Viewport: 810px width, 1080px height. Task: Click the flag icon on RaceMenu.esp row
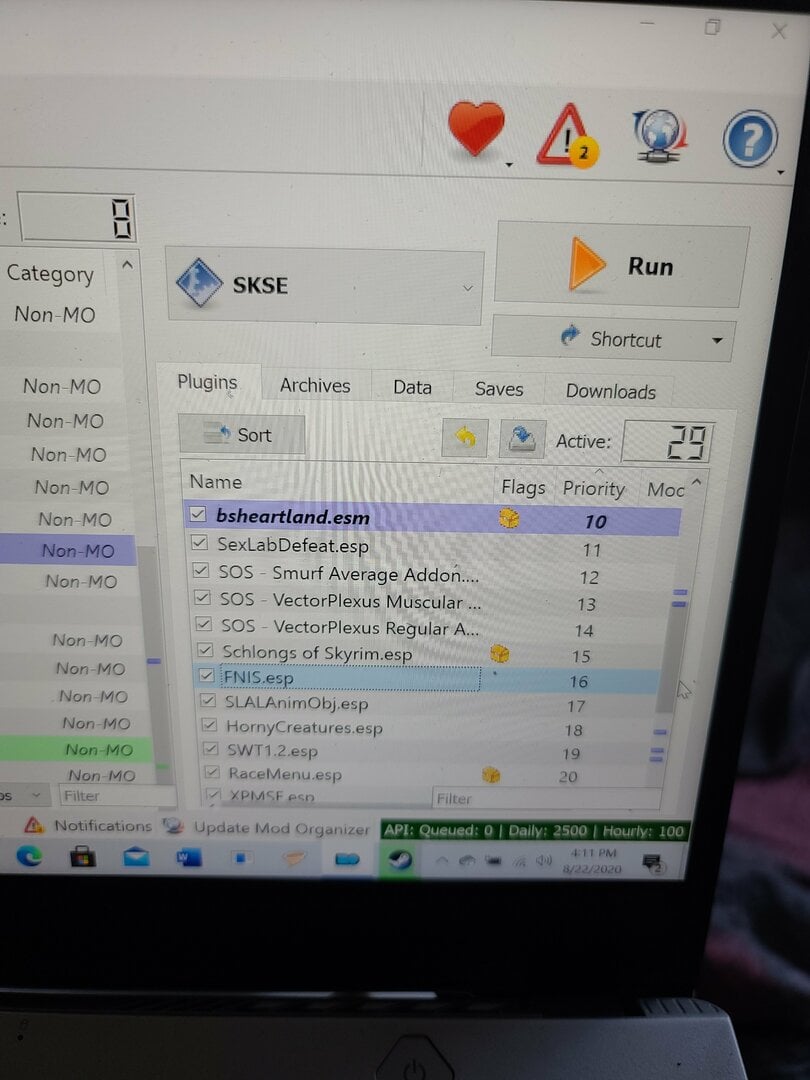tap(491, 775)
